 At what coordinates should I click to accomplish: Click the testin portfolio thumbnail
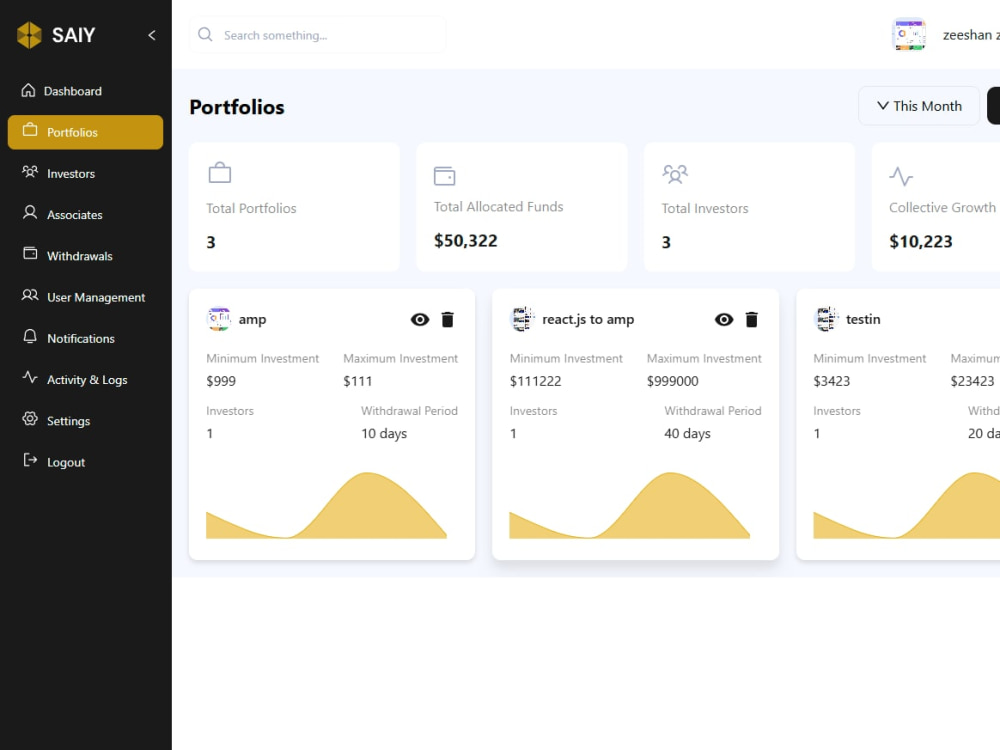826,319
